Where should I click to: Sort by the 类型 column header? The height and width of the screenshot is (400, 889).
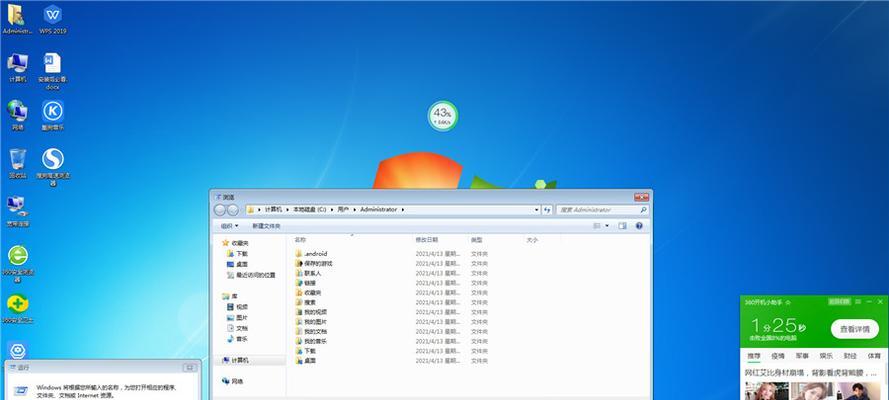pos(477,240)
